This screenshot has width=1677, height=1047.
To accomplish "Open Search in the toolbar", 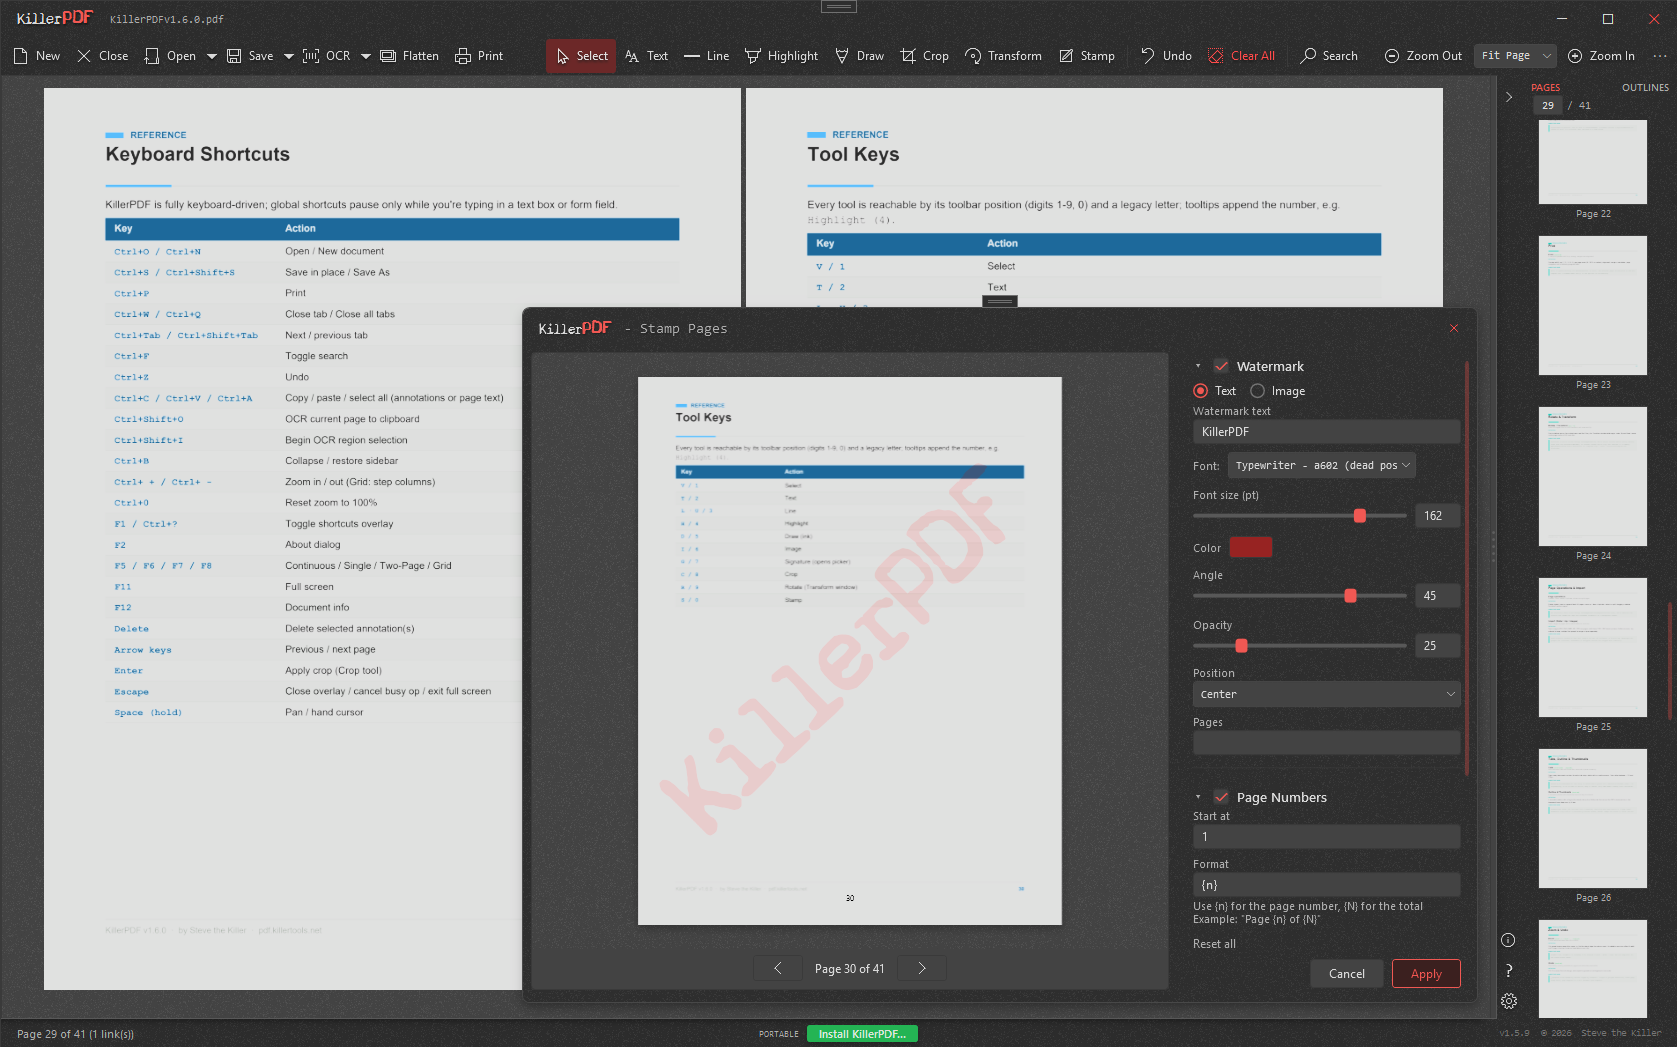I will point(1329,56).
